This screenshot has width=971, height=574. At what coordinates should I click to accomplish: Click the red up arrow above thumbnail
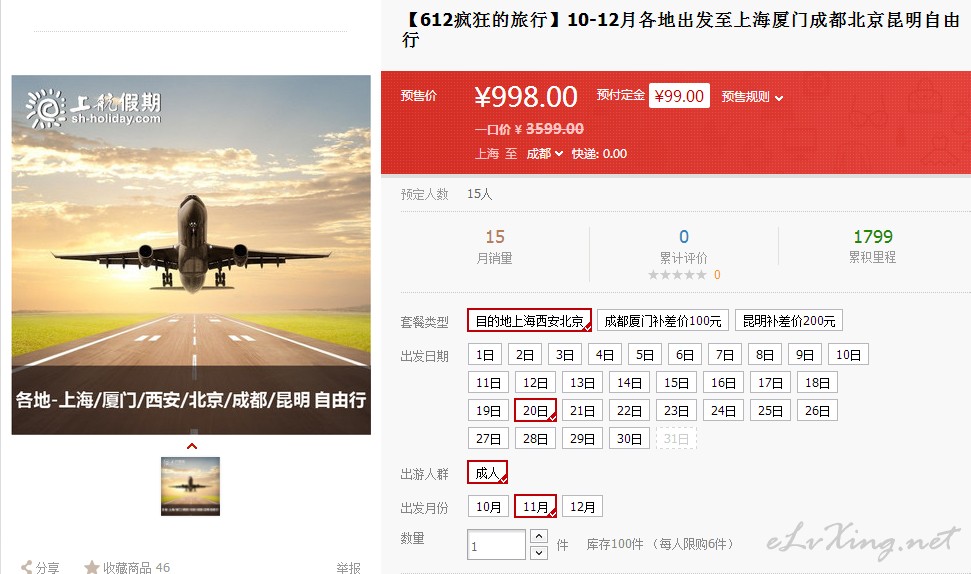(192, 446)
